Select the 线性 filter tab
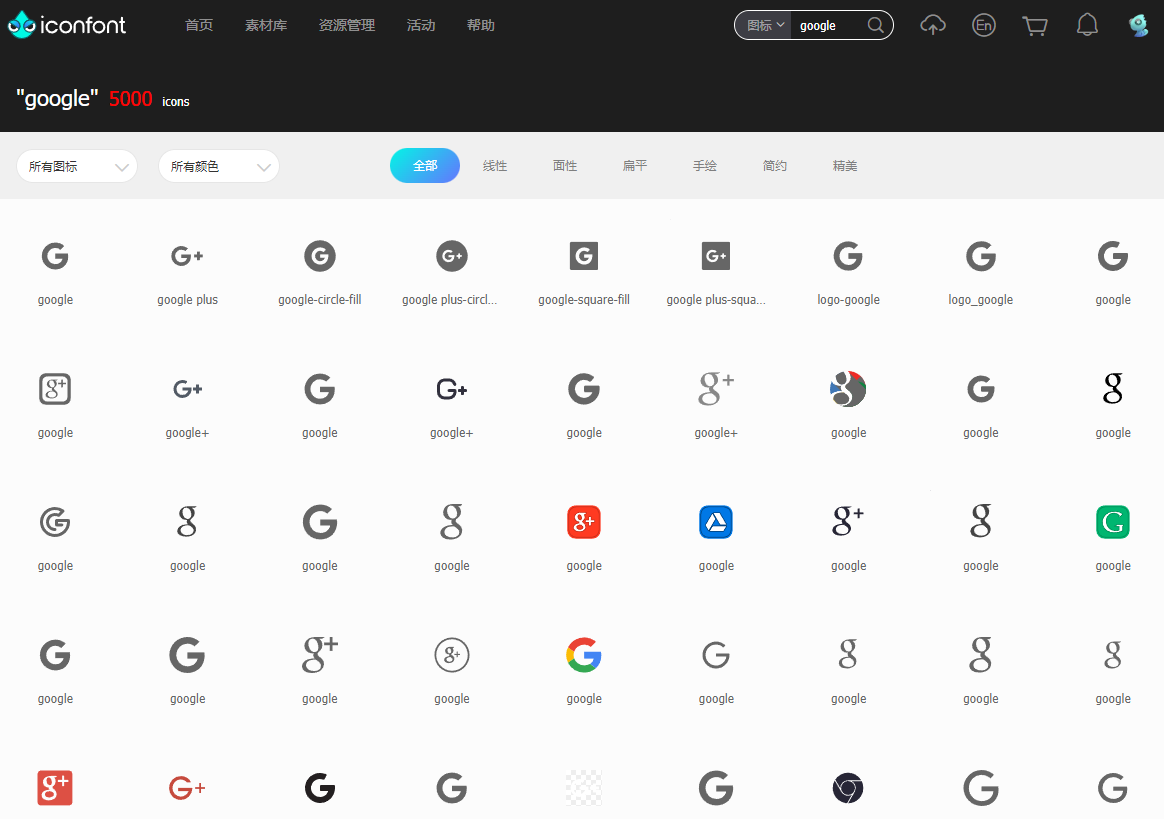 click(494, 166)
